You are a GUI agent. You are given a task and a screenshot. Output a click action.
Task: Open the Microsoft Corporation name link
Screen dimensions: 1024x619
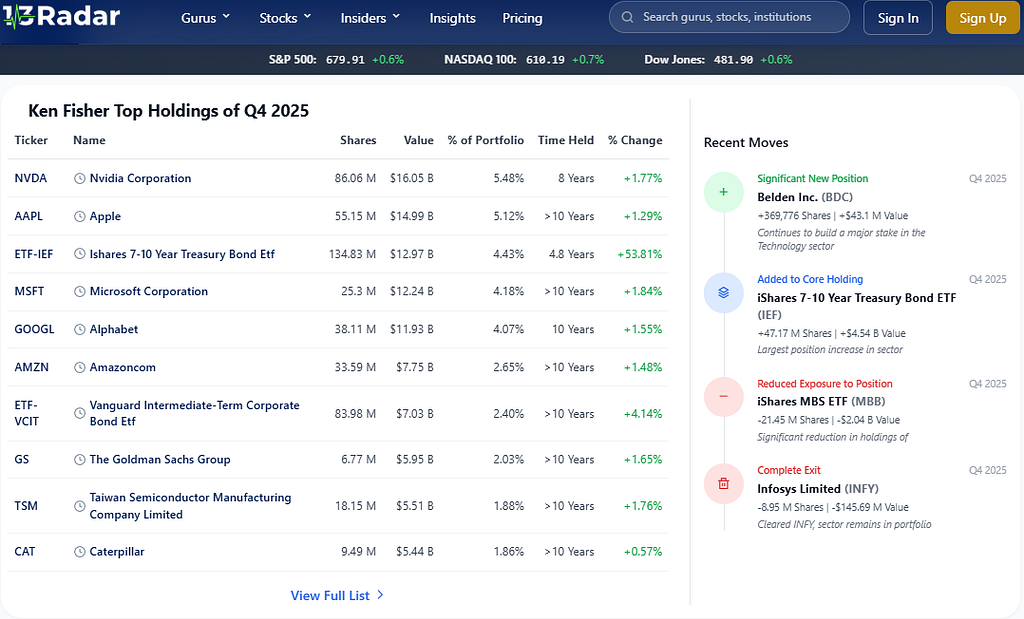pos(149,291)
